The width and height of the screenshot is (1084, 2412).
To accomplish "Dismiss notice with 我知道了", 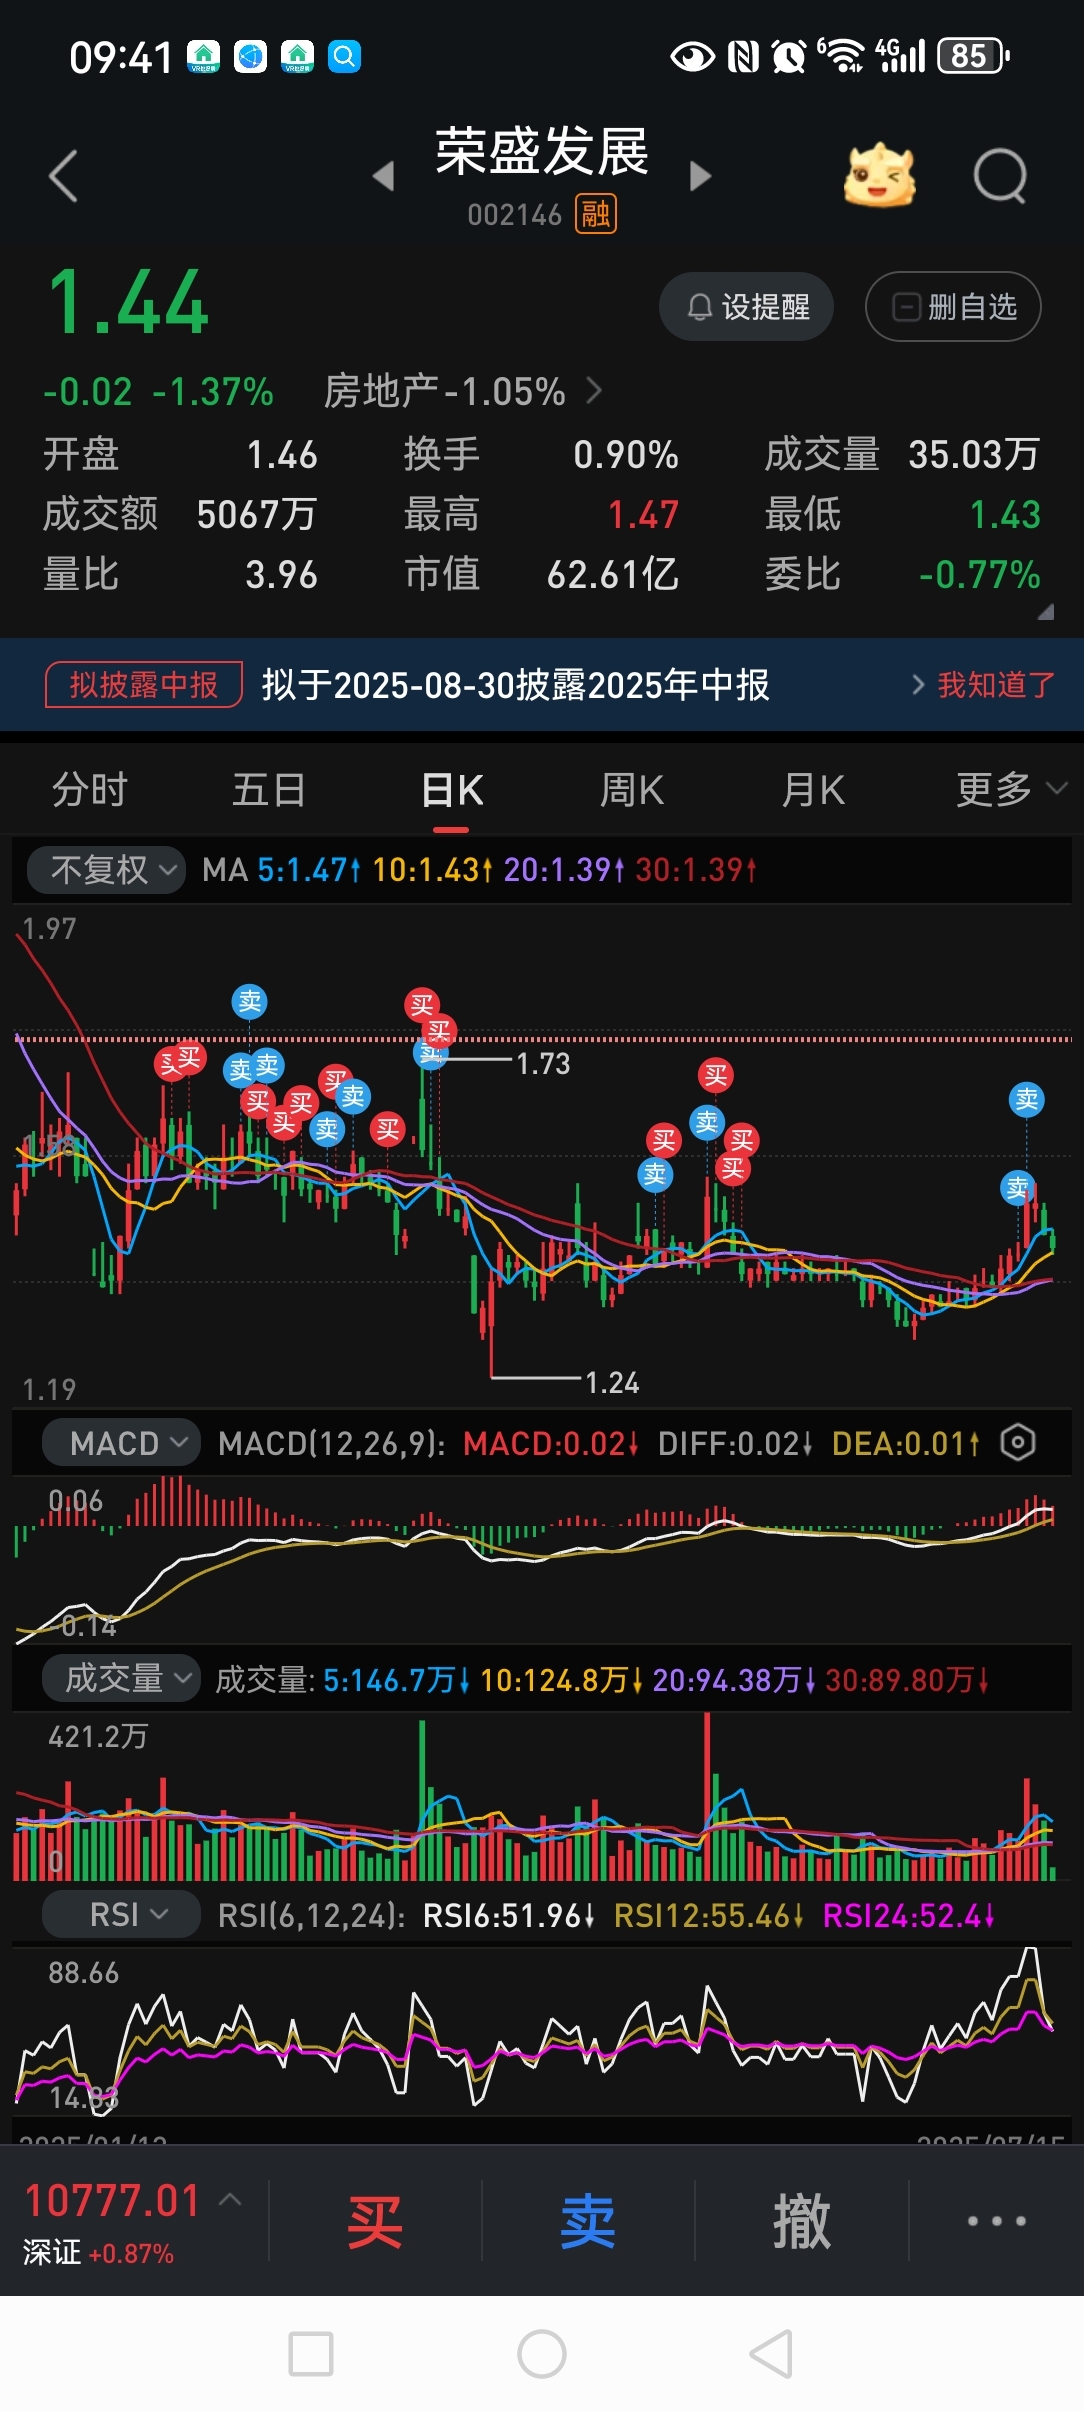I will pos(996,685).
